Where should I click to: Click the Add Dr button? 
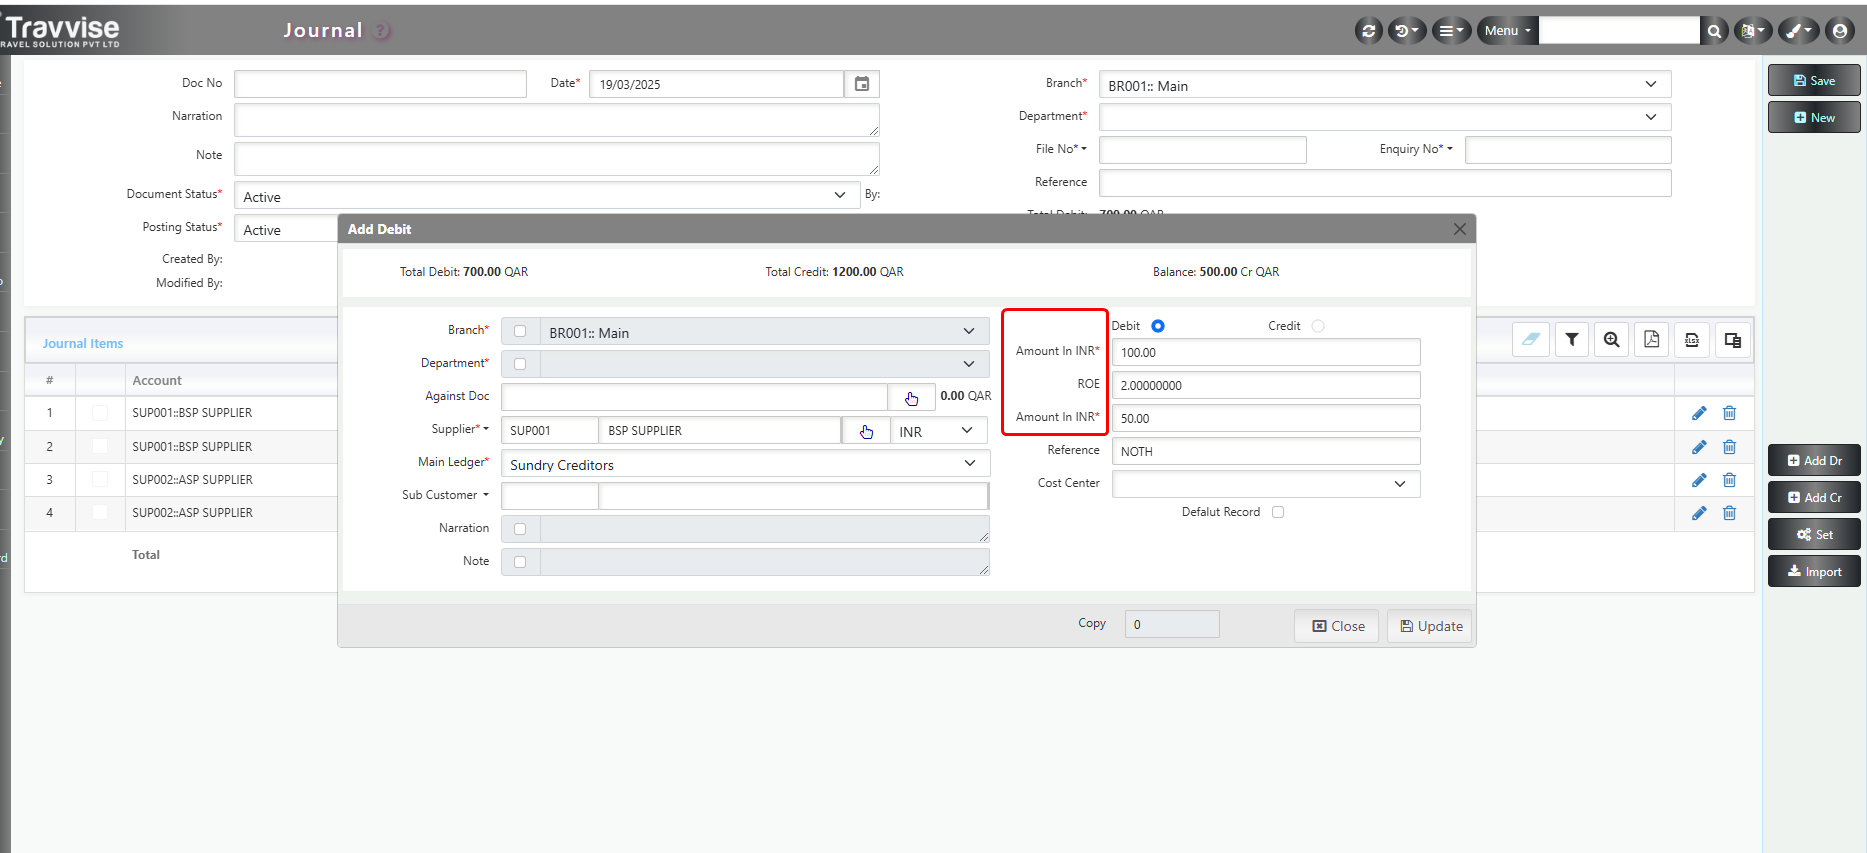[1814, 460]
